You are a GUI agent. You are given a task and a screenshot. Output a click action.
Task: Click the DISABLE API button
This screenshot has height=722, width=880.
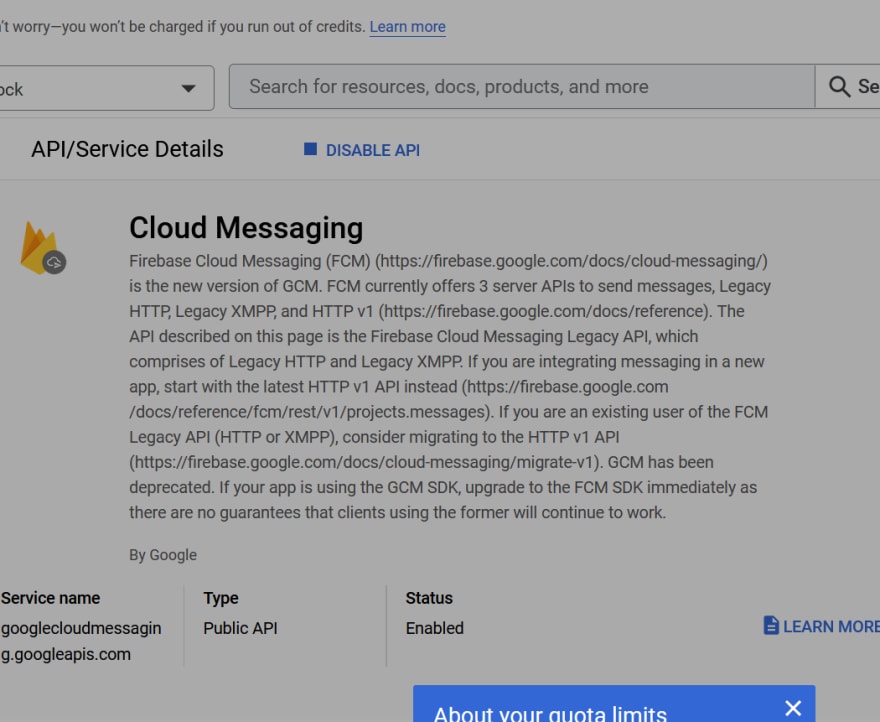361,150
